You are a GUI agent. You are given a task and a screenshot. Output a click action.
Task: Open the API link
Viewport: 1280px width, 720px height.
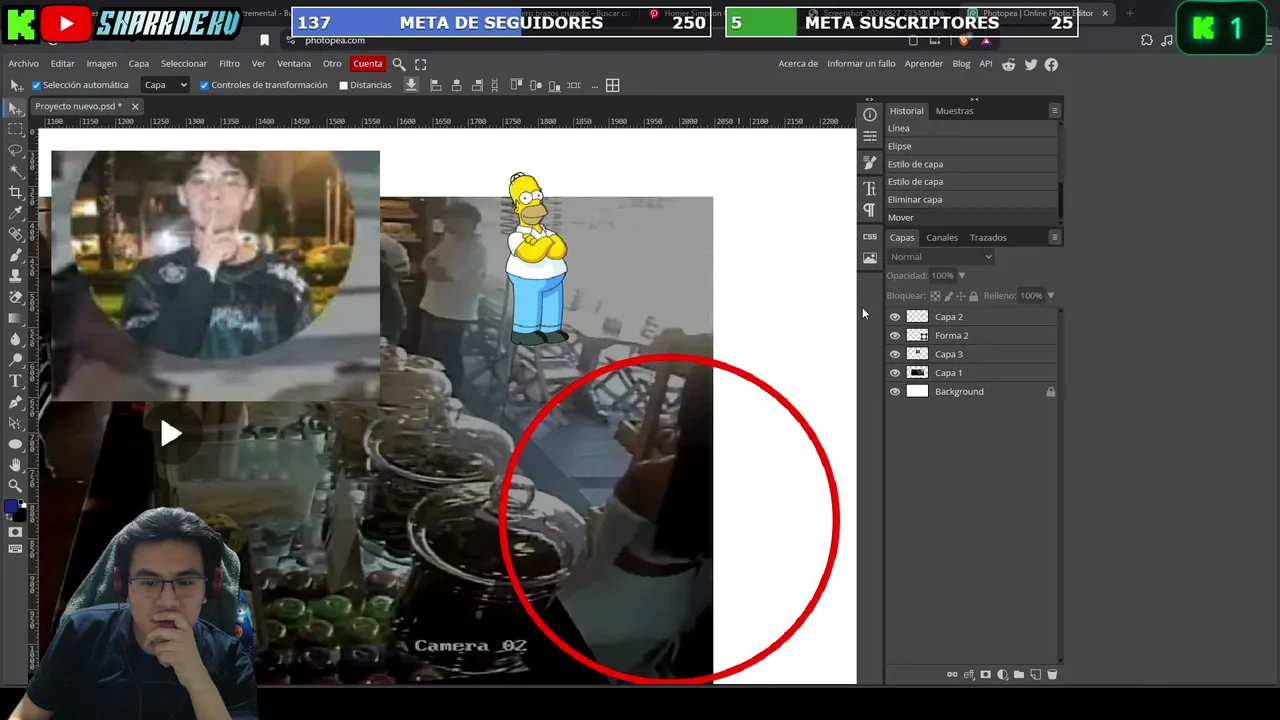(x=986, y=64)
